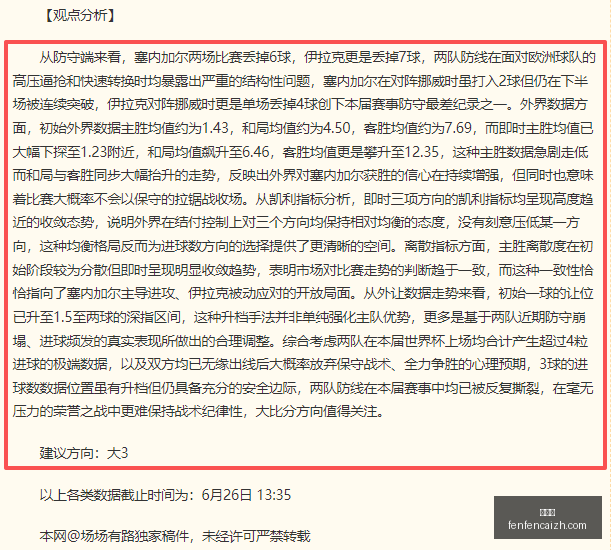Click the 建议方向：大3 recommendation line
This screenshot has width=613, height=550.
pos(84,453)
